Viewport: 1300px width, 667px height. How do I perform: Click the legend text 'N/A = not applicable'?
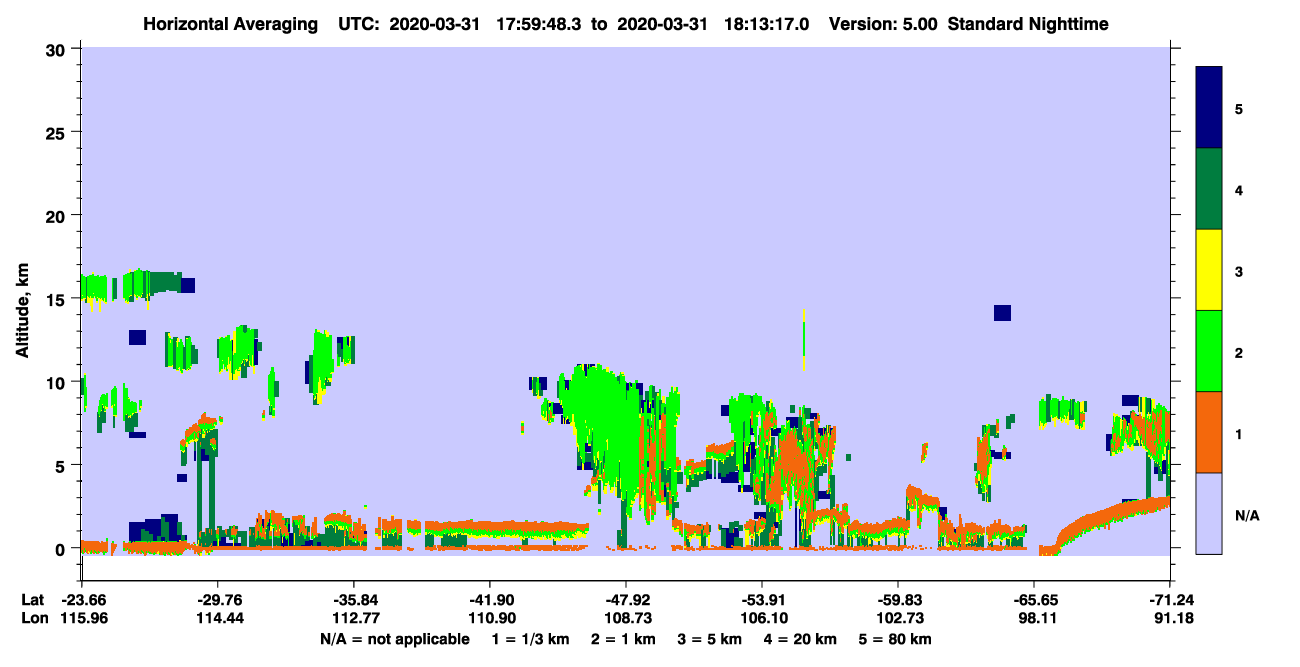click(x=395, y=639)
